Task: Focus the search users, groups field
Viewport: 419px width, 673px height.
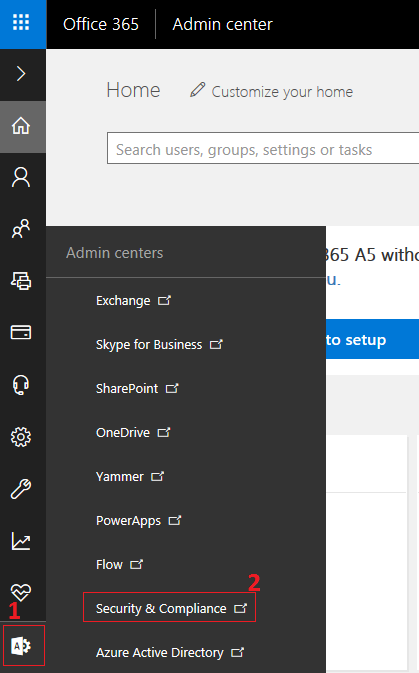Action: [x=263, y=149]
